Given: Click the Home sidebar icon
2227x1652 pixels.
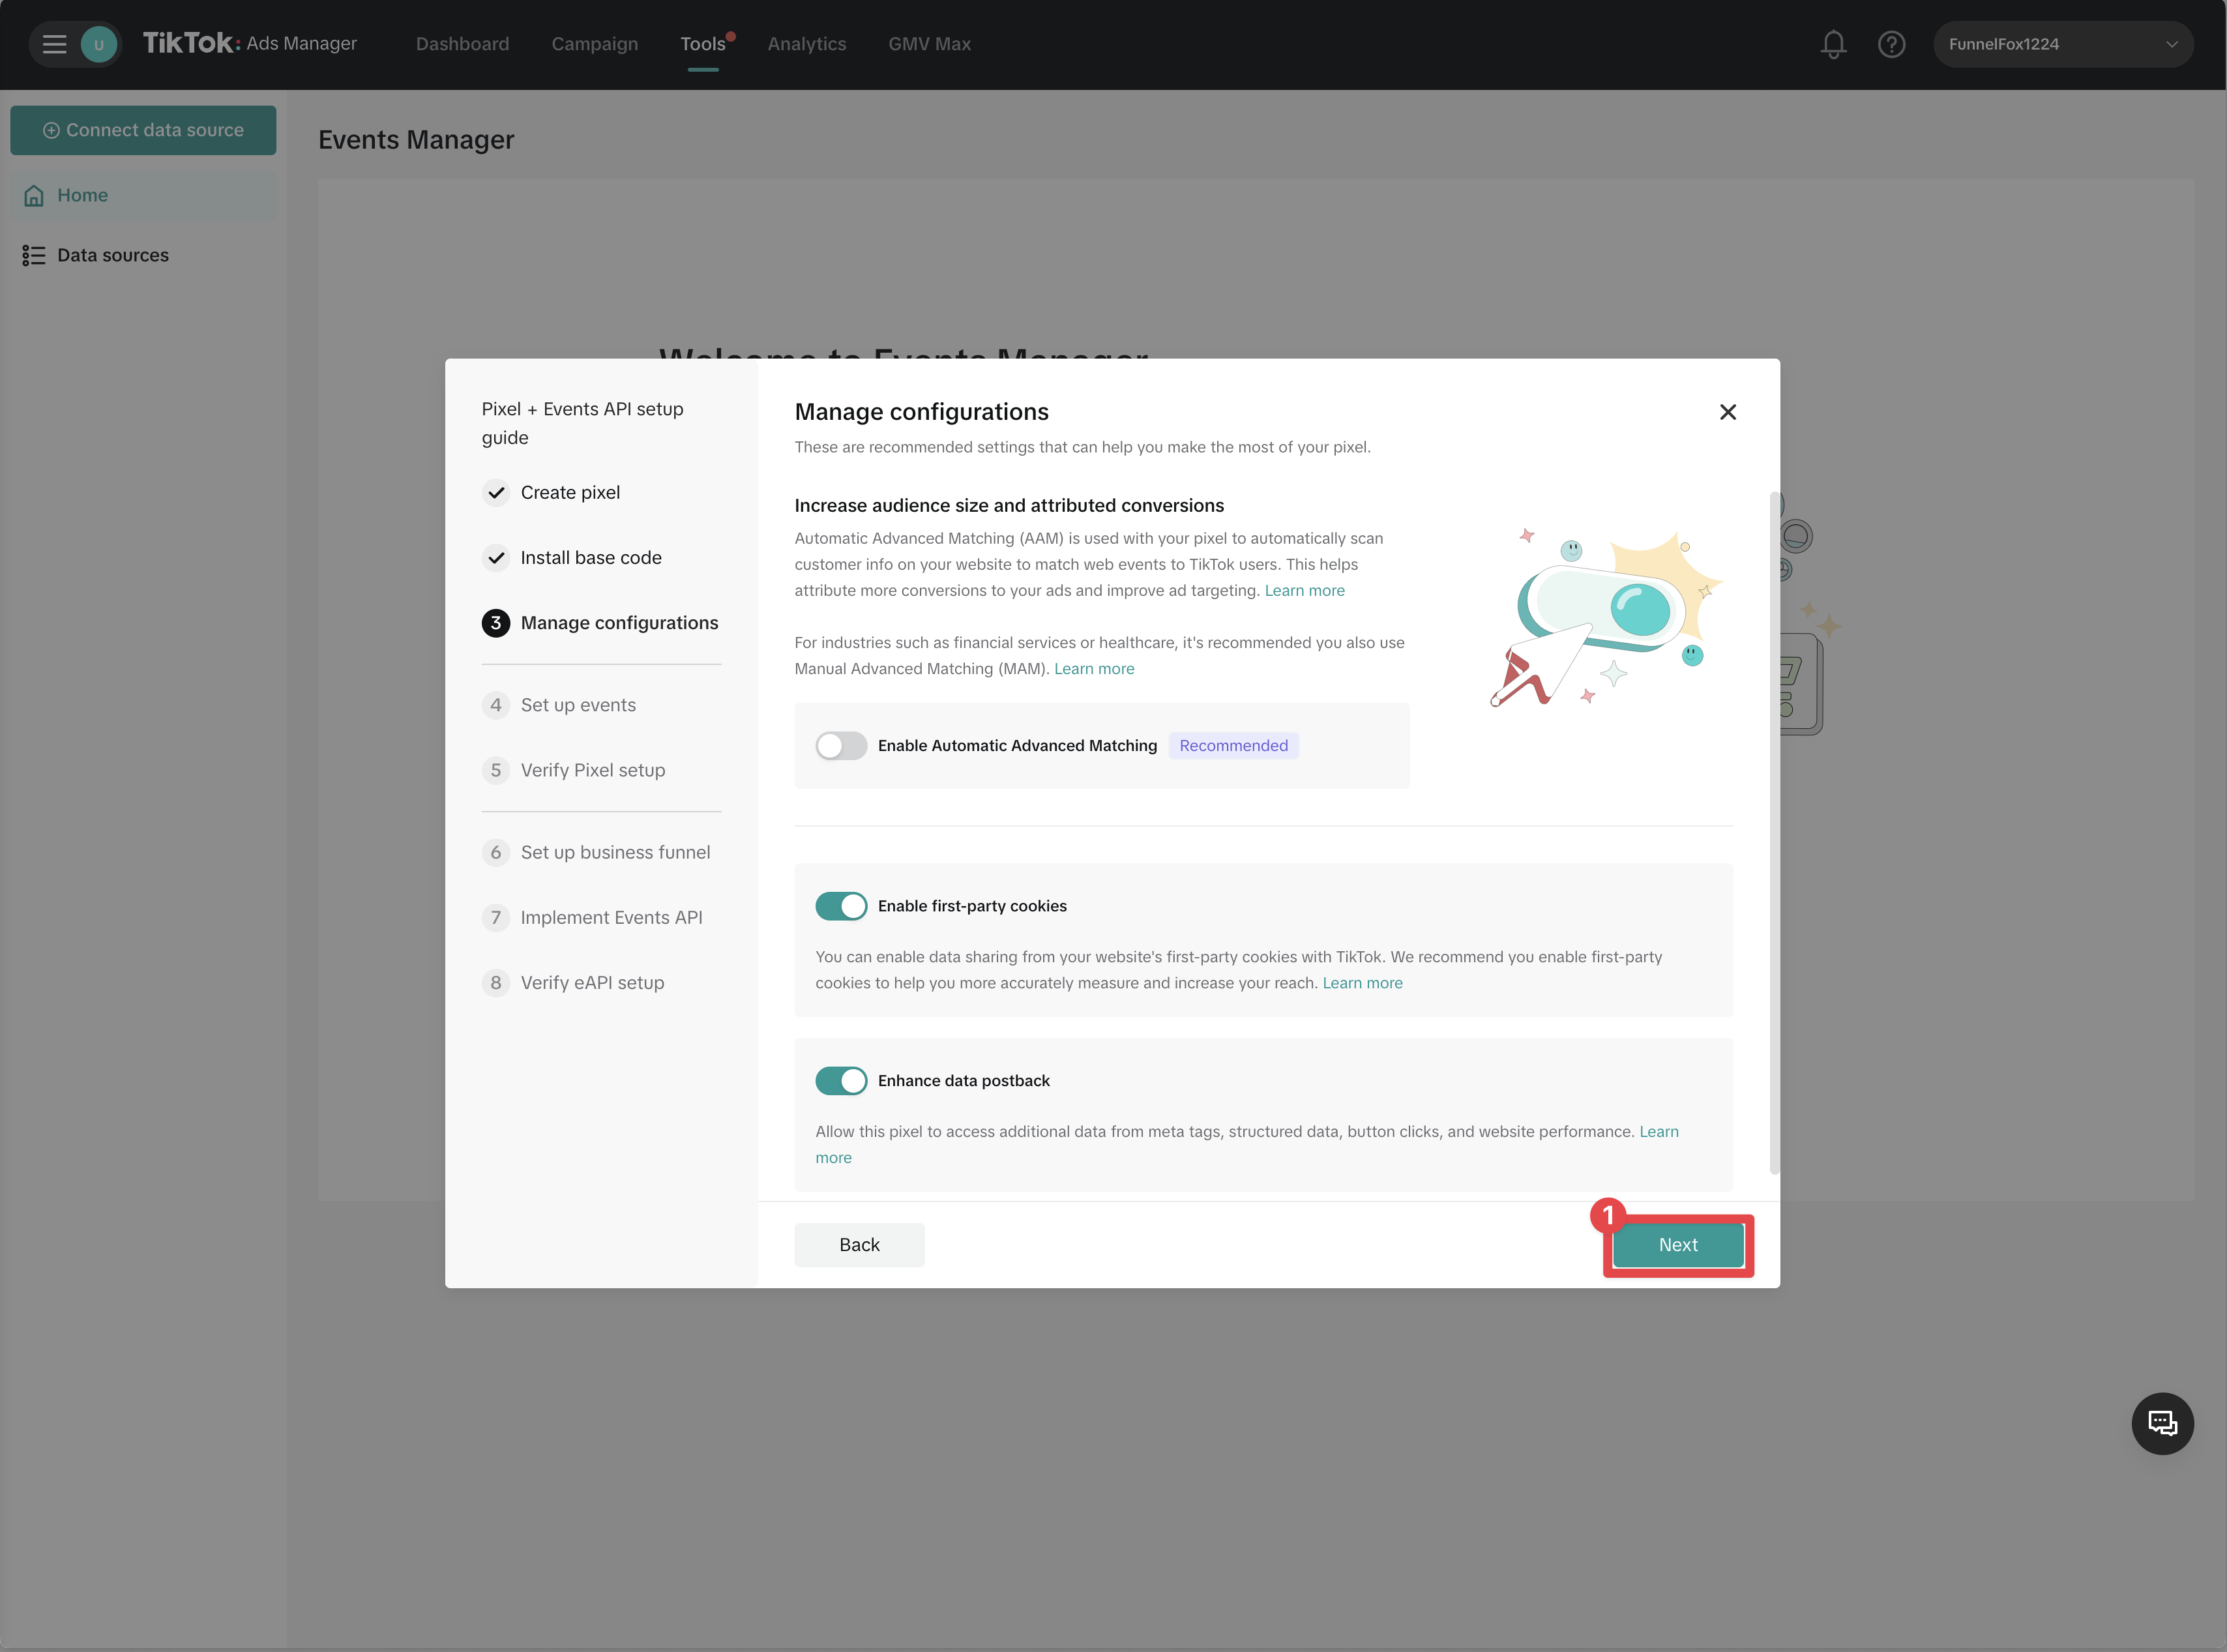Looking at the screenshot, I should 34,196.
